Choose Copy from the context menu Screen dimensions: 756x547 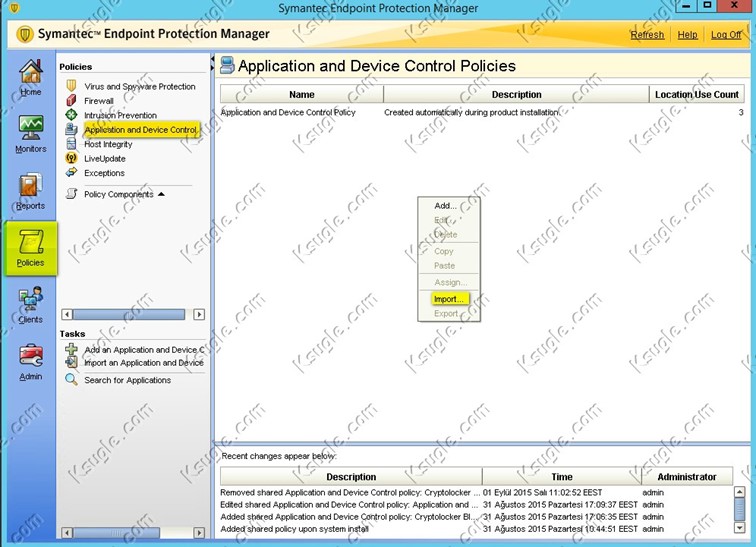coord(444,252)
